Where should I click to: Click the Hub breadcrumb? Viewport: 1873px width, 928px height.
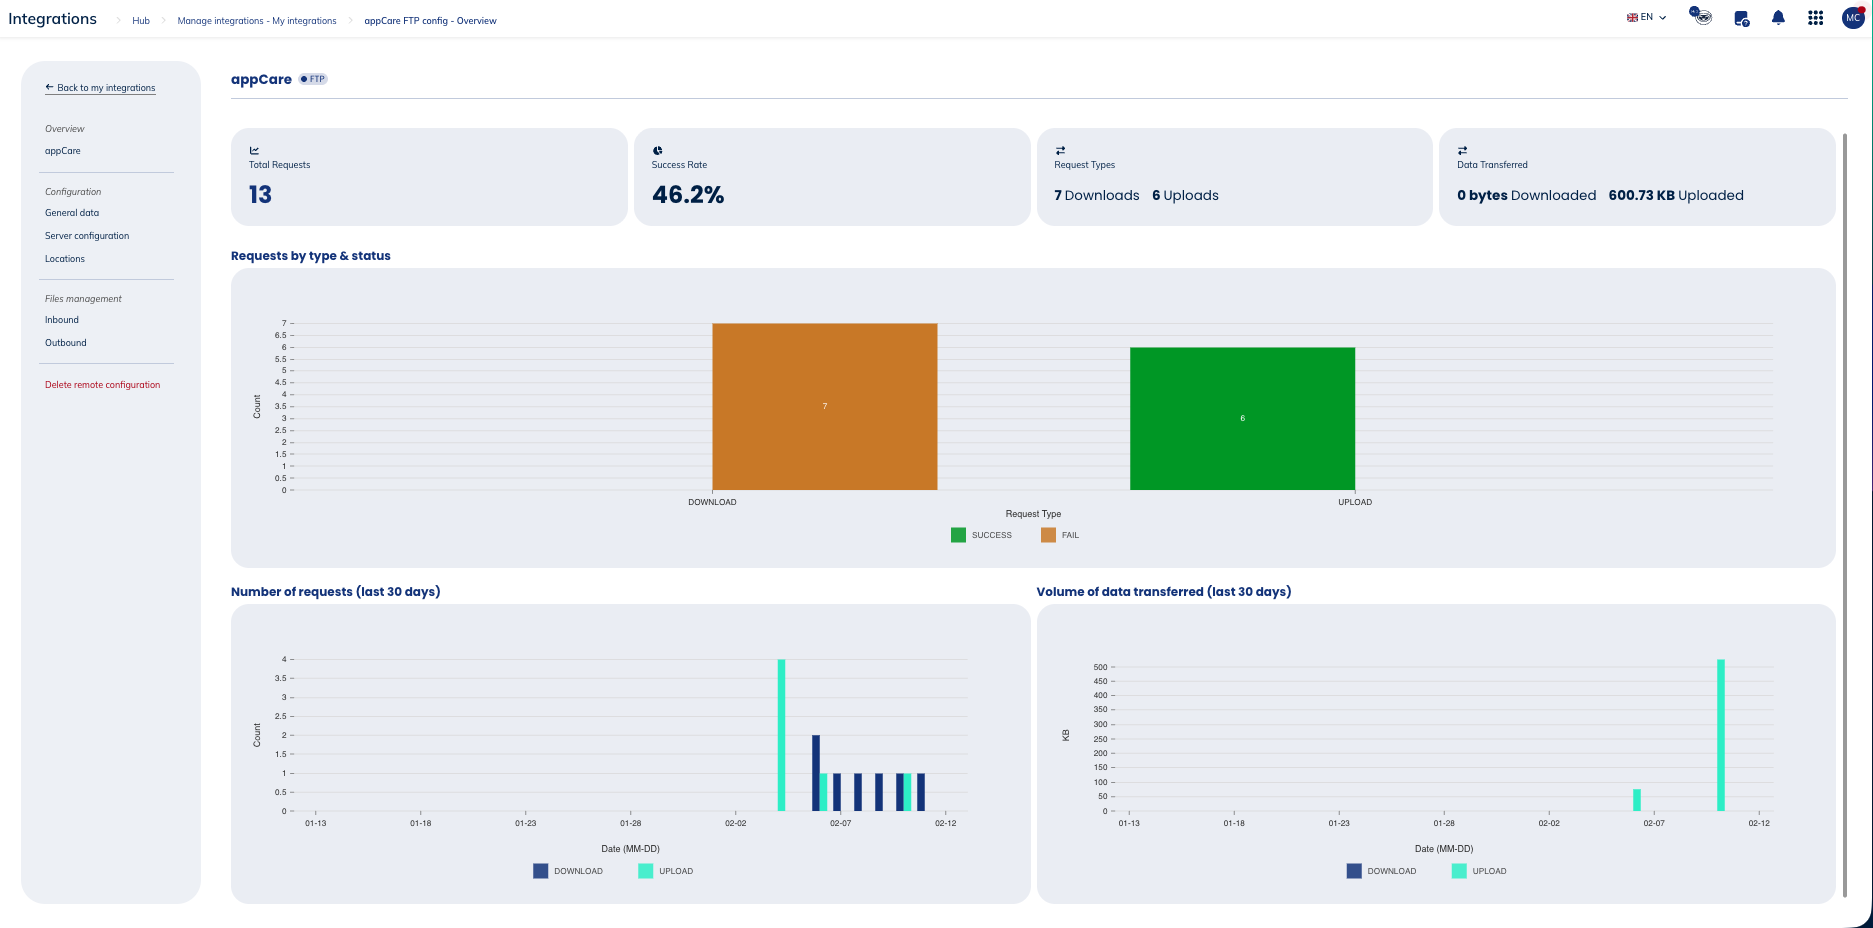(141, 21)
